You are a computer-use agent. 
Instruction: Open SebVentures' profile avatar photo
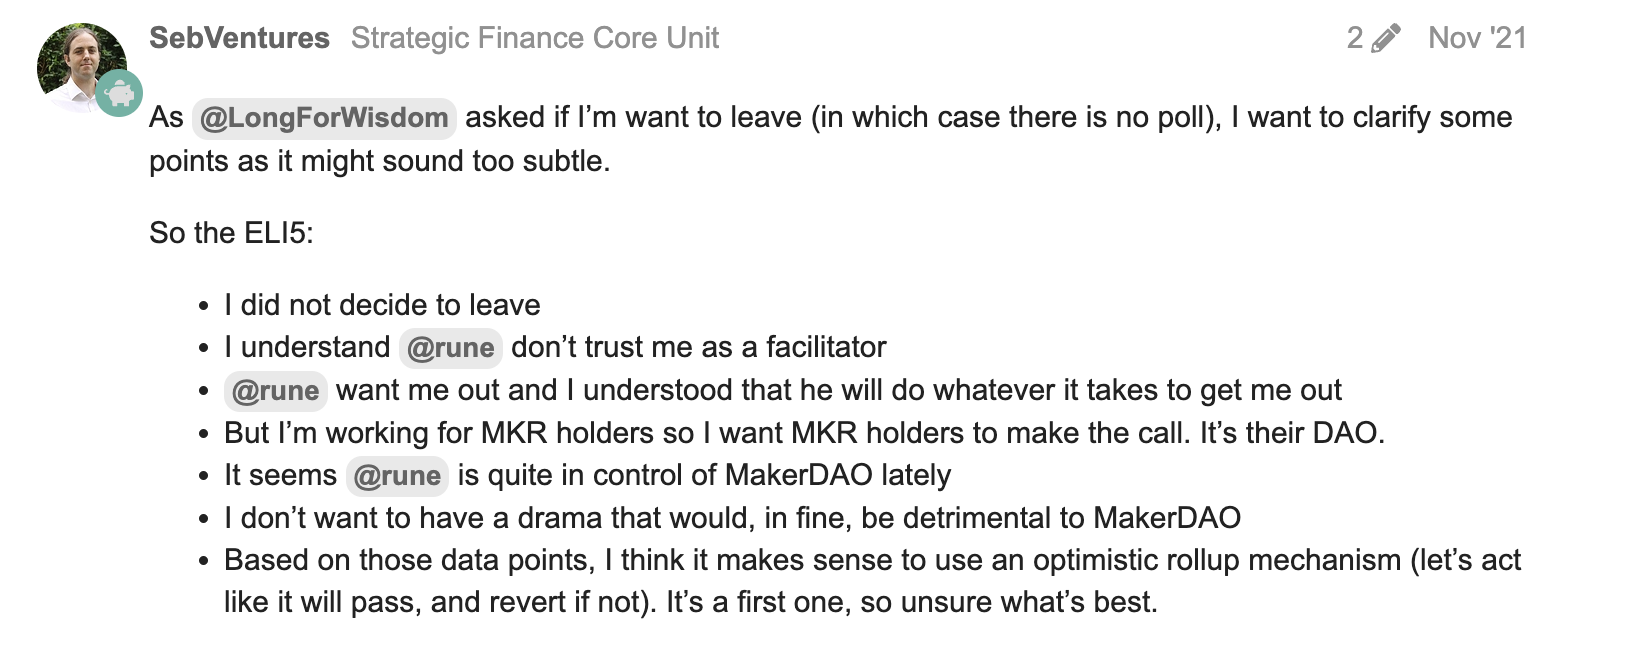[81, 67]
